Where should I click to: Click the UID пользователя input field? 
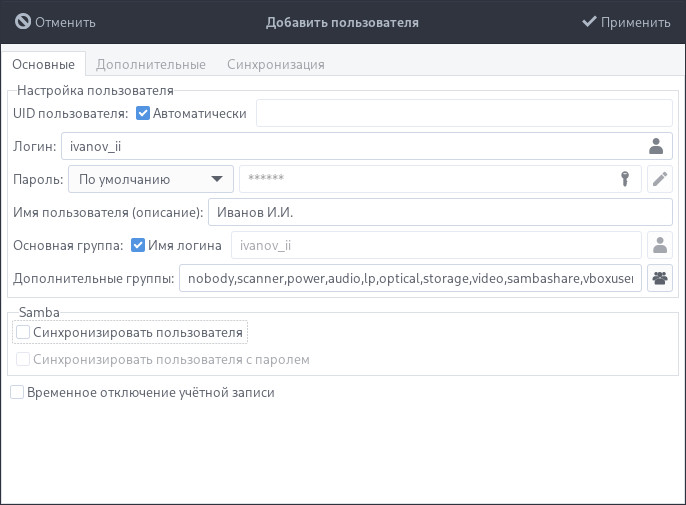coord(464,113)
